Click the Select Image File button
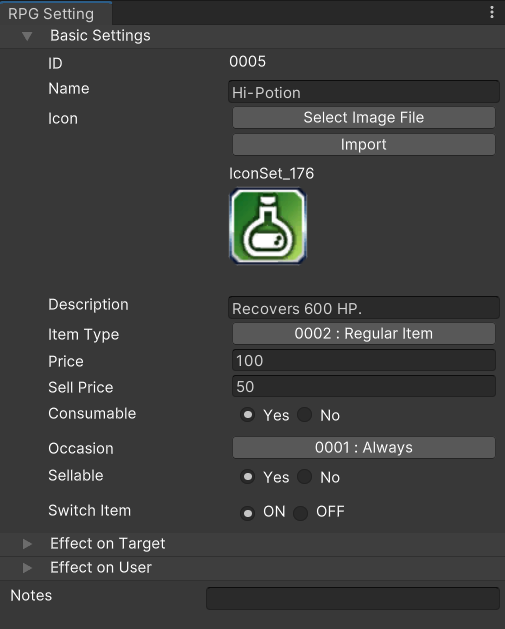Viewport: 505px width, 629px height. tap(363, 118)
